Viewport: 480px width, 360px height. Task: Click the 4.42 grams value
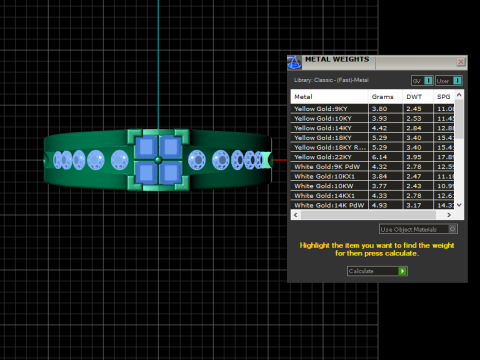click(379, 128)
